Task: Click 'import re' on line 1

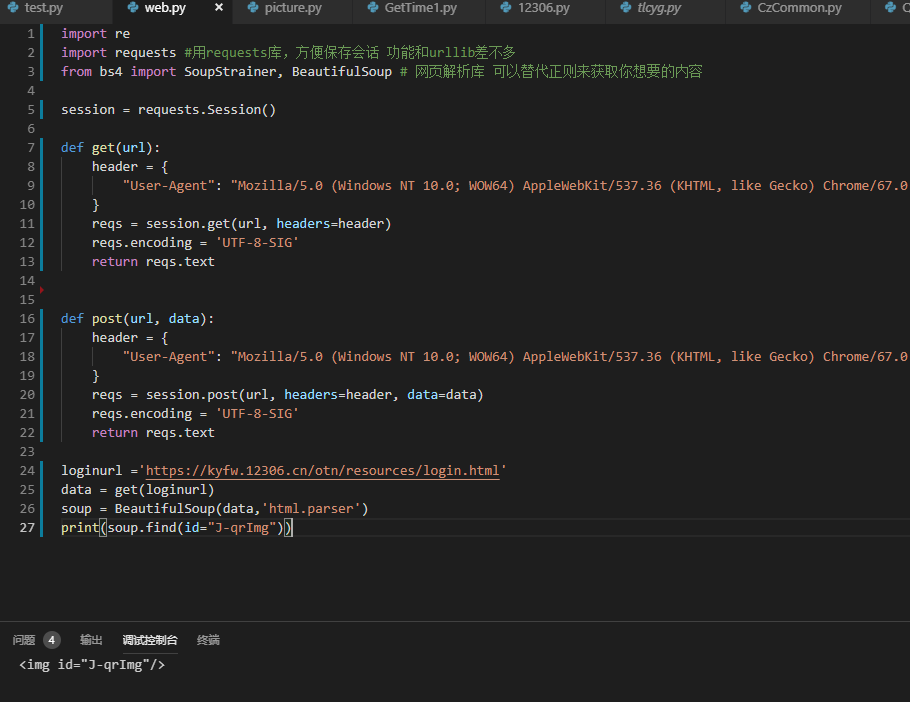Action: (95, 34)
